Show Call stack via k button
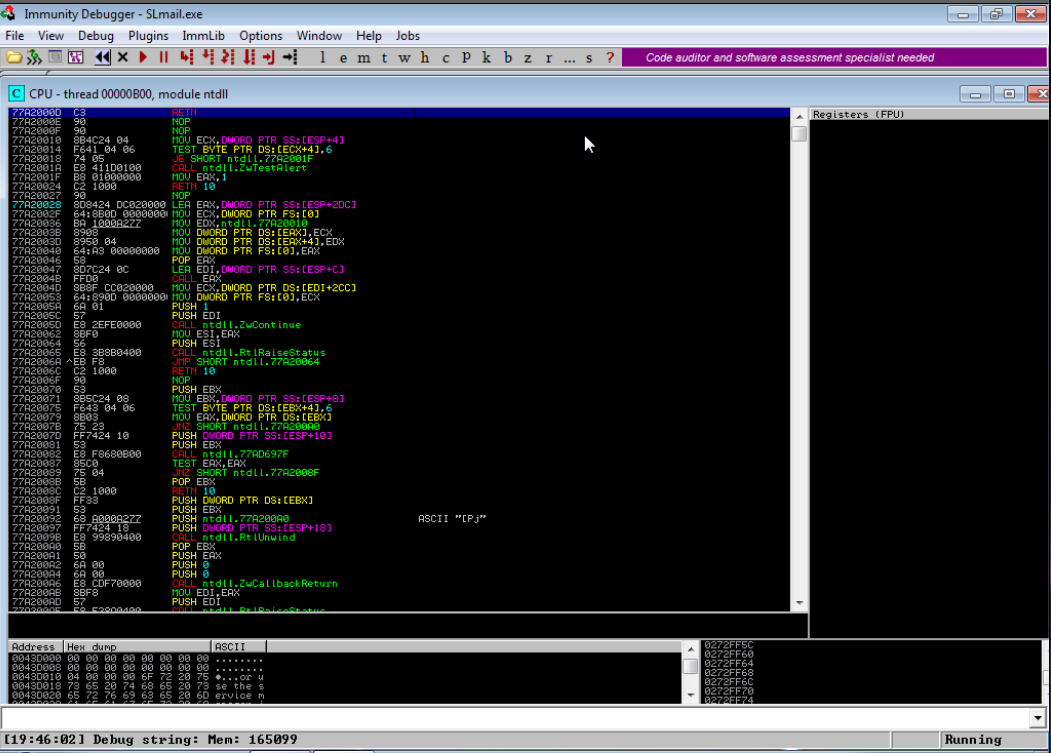The image size is (1051, 753). [x=487, y=58]
